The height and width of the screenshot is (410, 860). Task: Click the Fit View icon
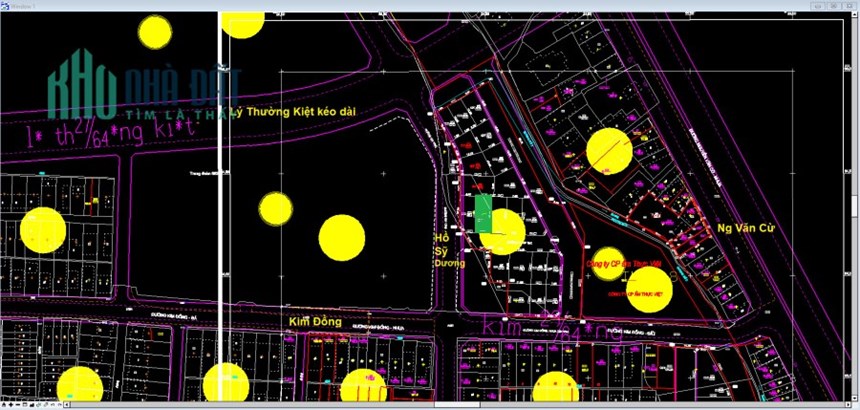32,405
